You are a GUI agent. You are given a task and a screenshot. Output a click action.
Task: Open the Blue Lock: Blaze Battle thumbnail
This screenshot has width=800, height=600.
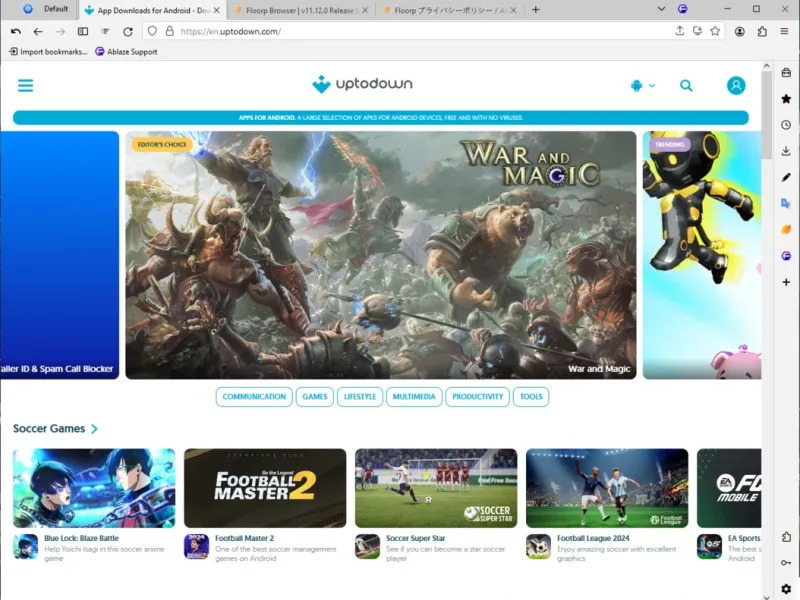[94, 488]
